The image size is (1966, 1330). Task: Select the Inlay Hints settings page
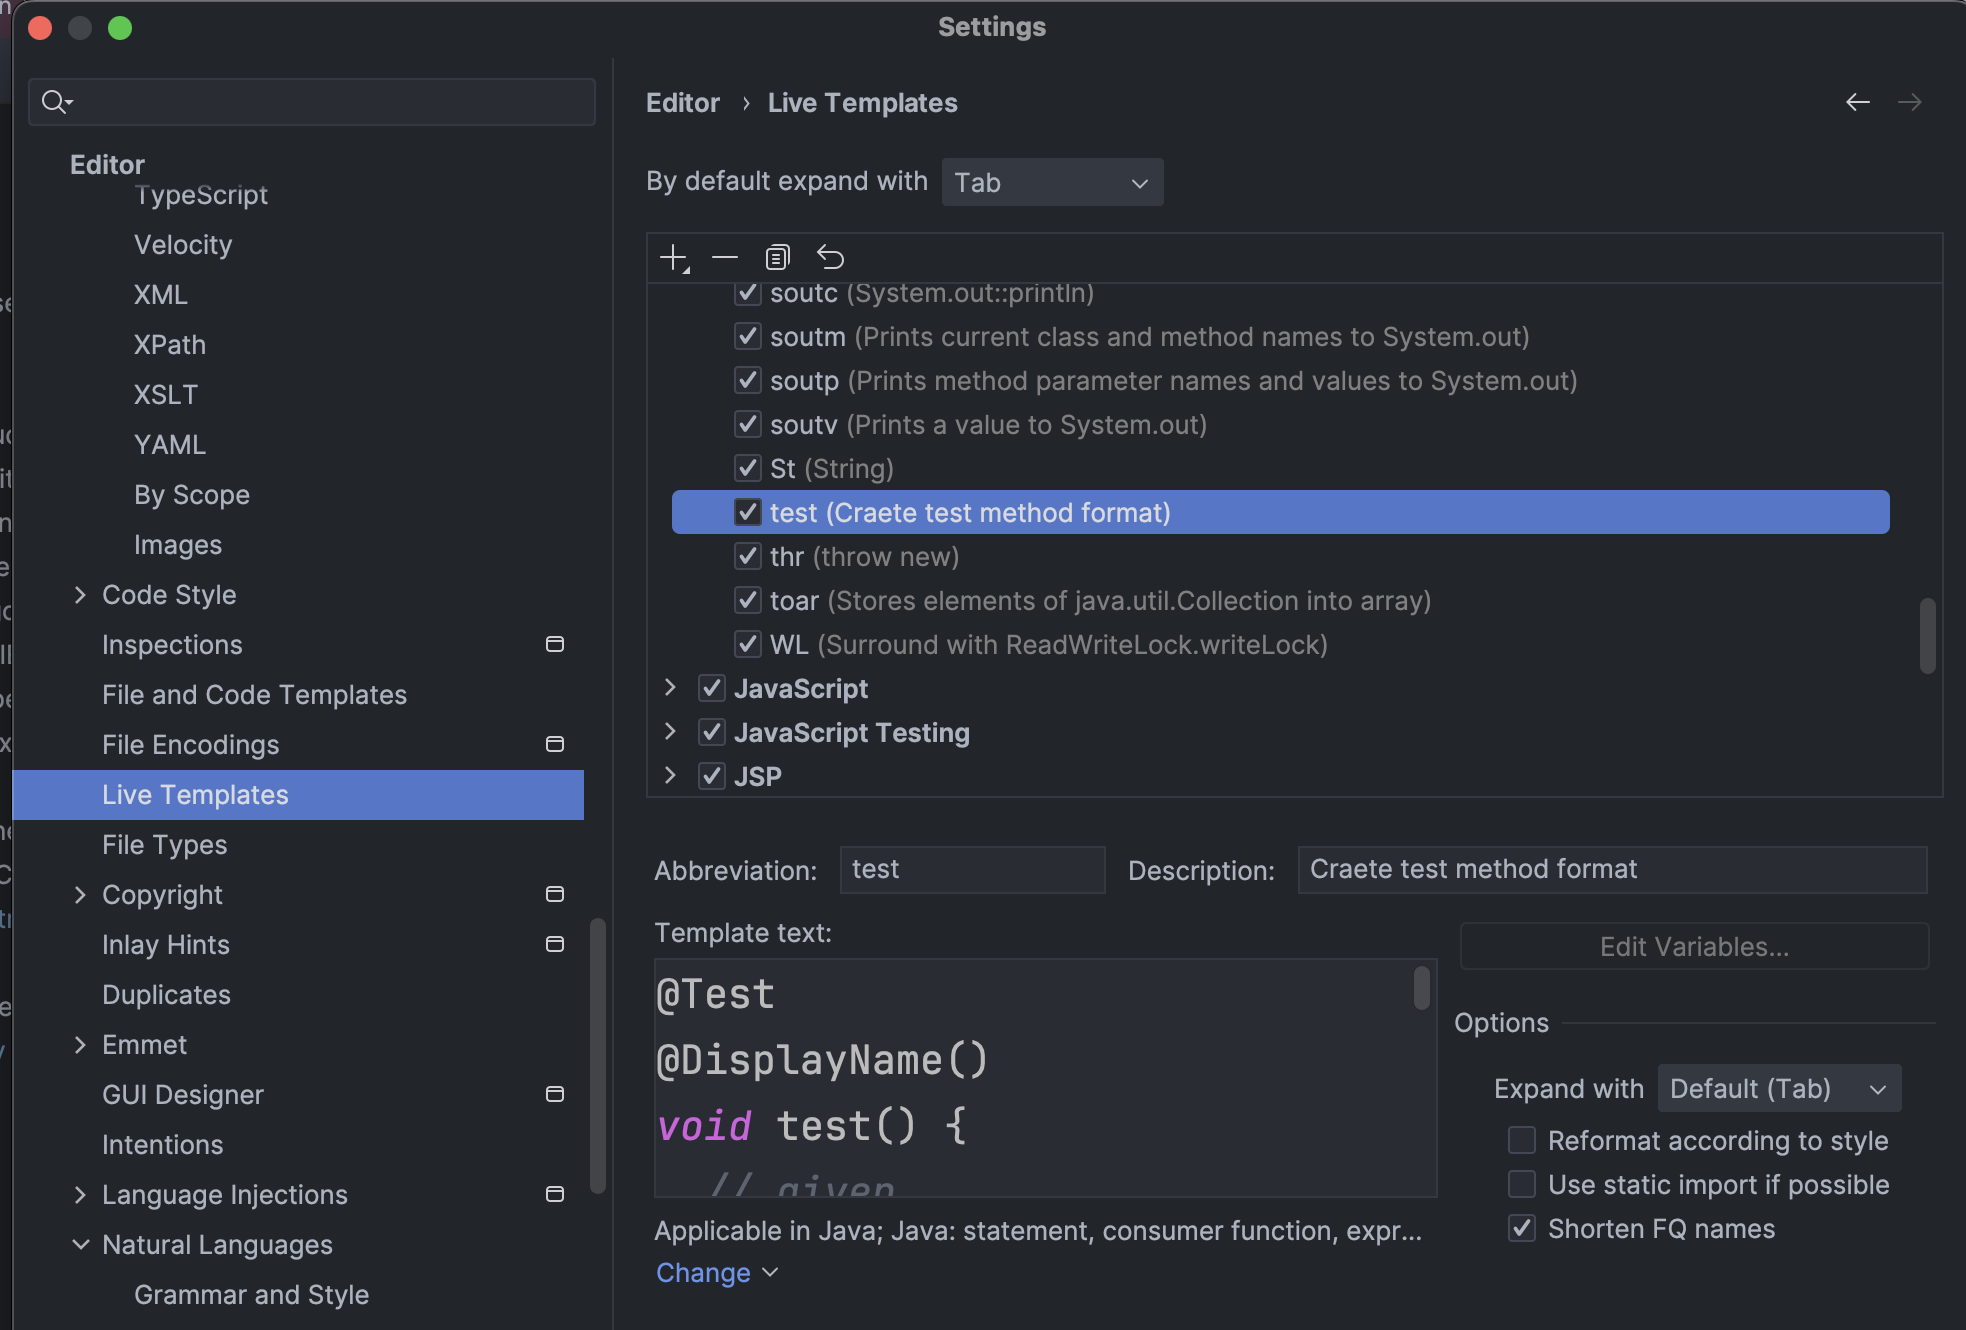[x=166, y=945]
